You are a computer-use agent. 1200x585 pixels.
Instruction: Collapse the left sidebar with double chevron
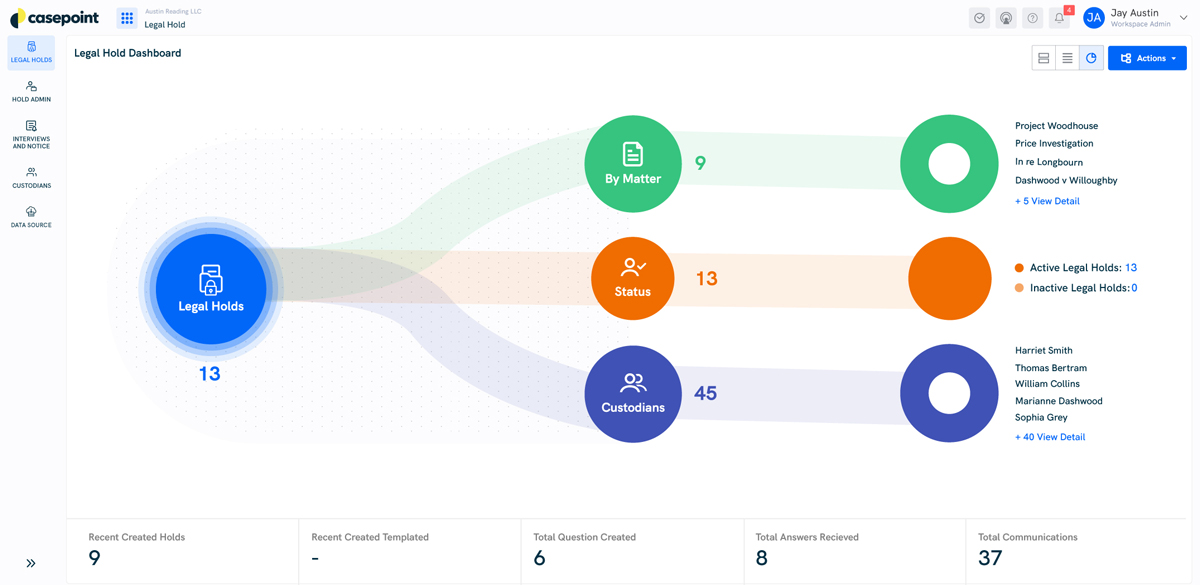click(30, 563)
